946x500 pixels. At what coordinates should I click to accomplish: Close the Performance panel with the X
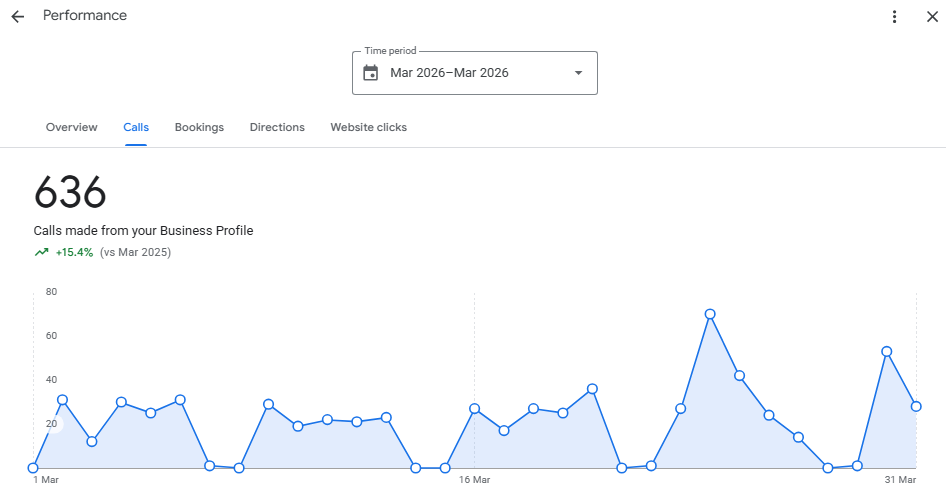[x=932, y=16]
